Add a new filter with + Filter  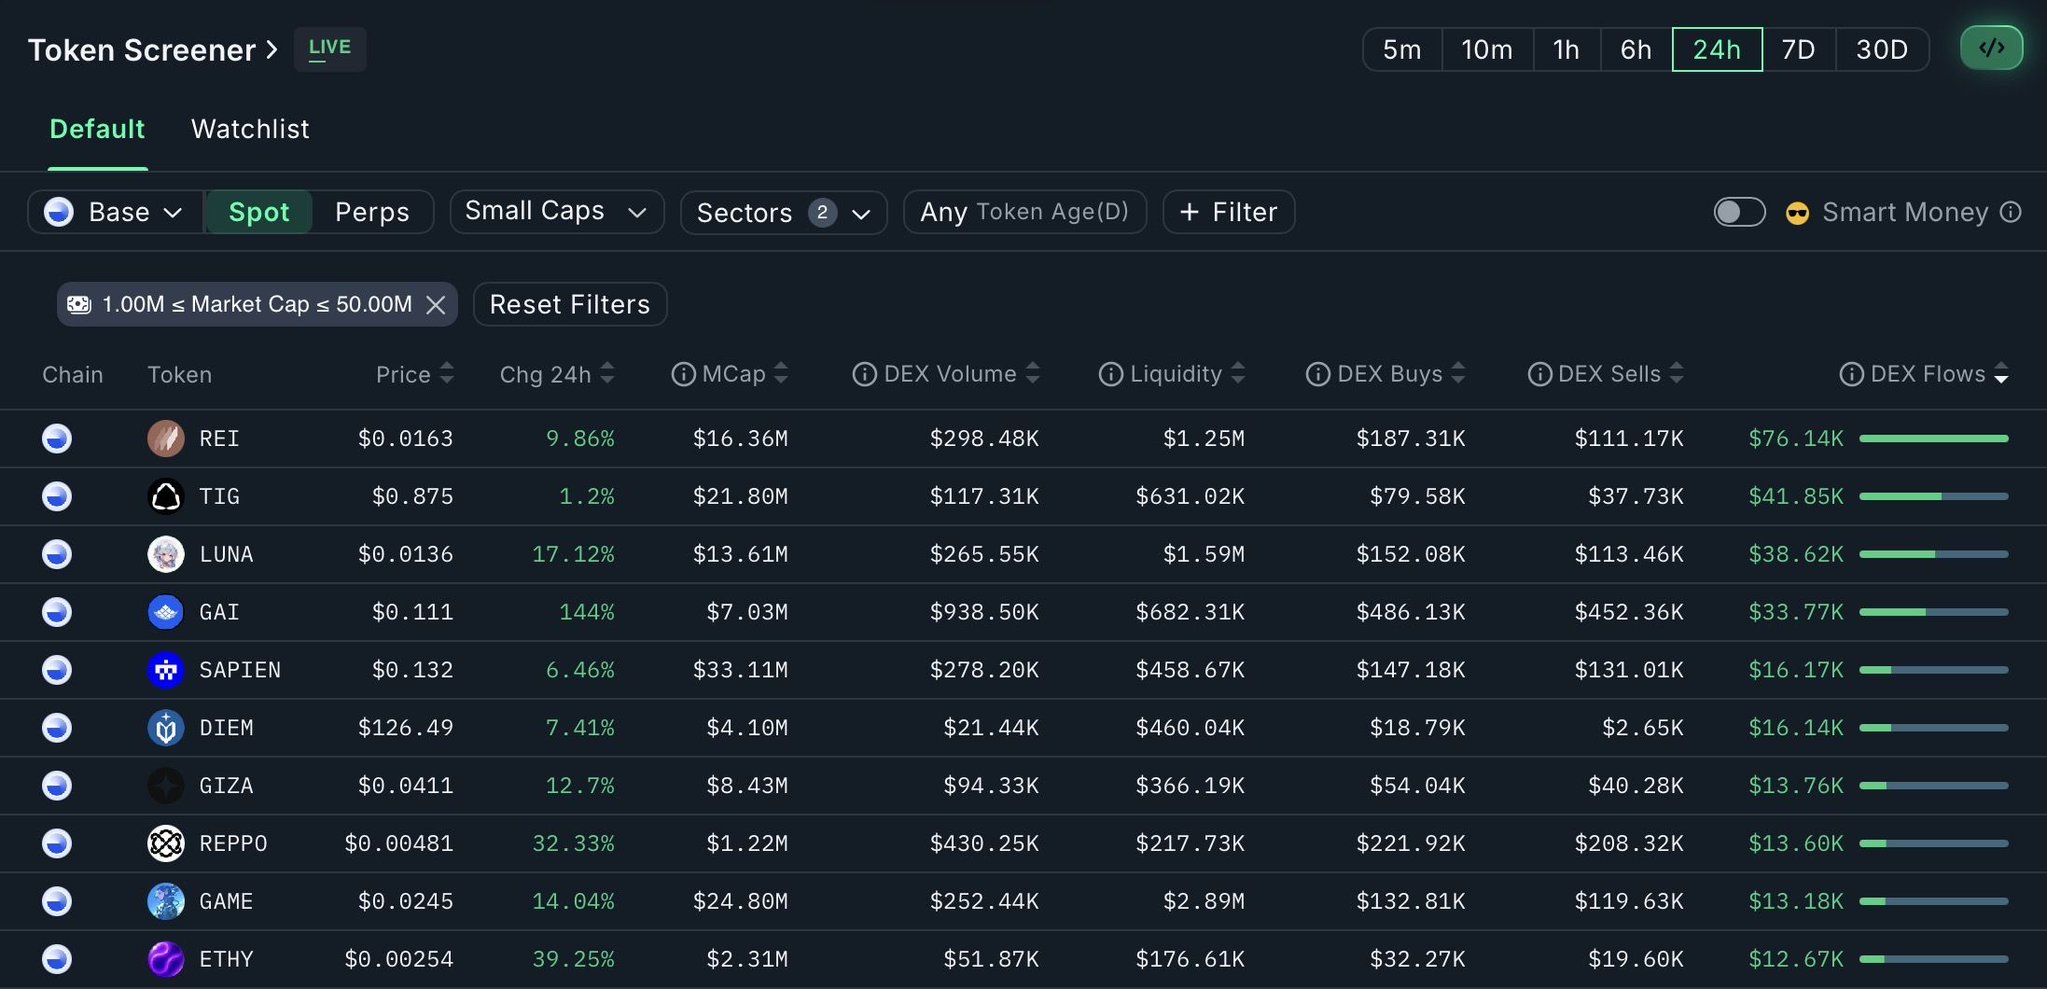click(x=1228, y=212)
